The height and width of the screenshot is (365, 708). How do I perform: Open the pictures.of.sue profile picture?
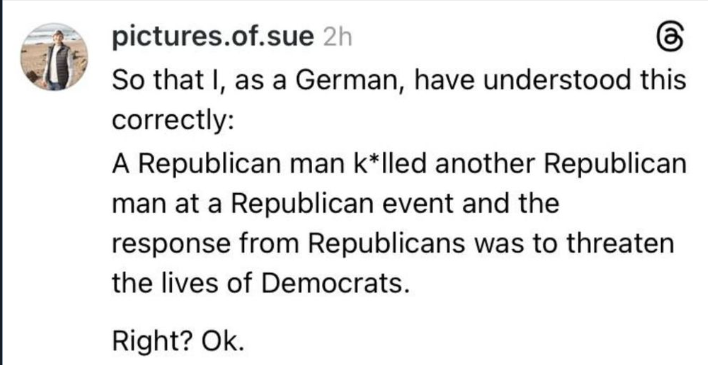[x=54, y=57]
